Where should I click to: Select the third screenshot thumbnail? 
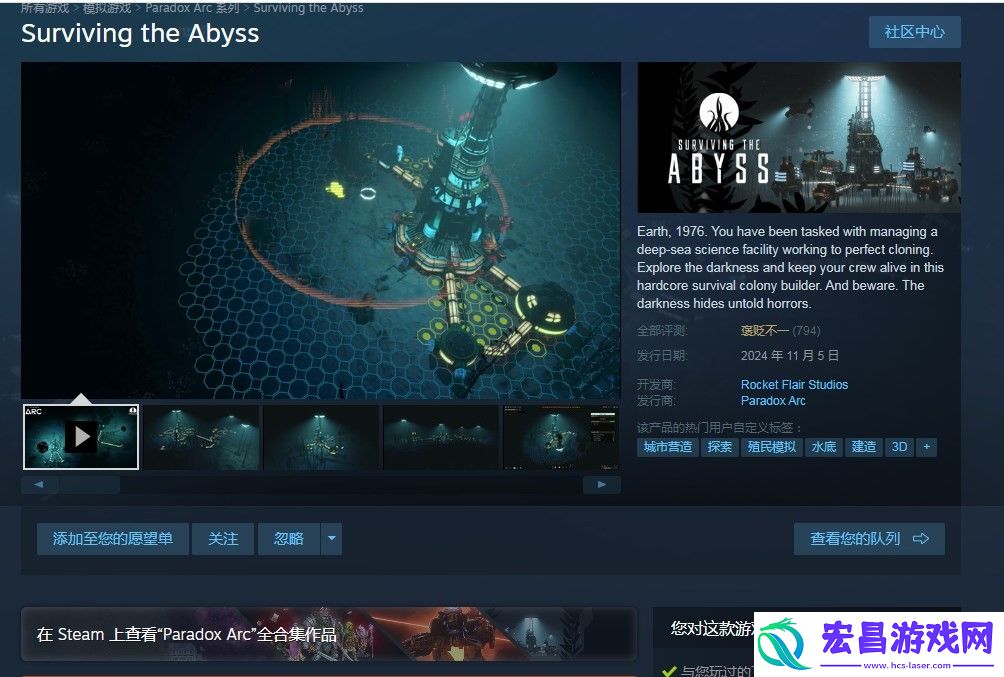point(321,437)
